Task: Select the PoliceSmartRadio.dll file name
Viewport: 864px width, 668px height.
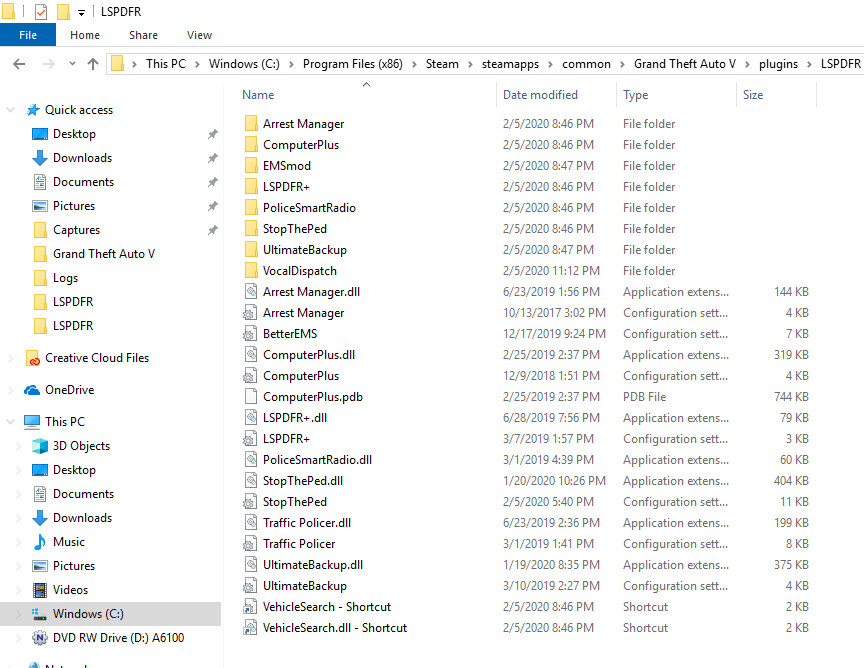Action: pyautogui.click(x=317, y=460)
